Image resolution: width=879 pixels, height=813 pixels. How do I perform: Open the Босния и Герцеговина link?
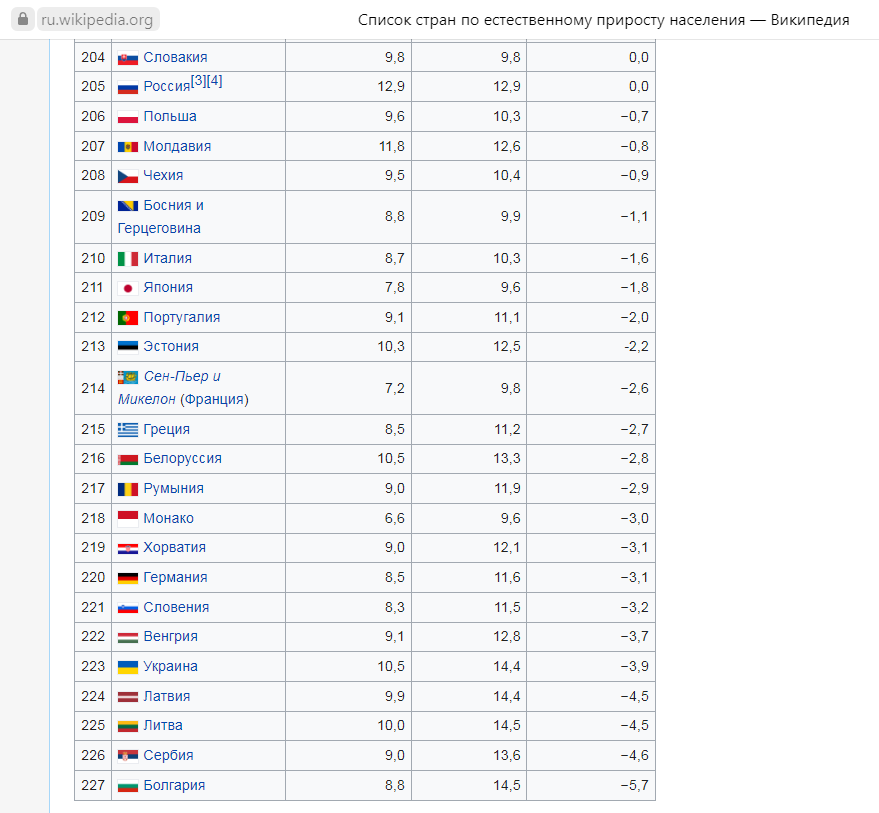click(x=161, y=216)
